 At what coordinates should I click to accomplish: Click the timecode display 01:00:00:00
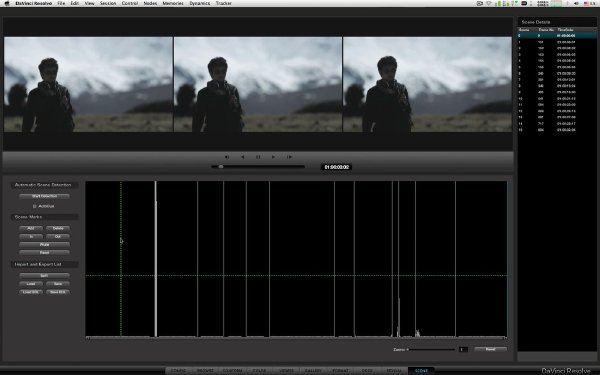(336, 167)
